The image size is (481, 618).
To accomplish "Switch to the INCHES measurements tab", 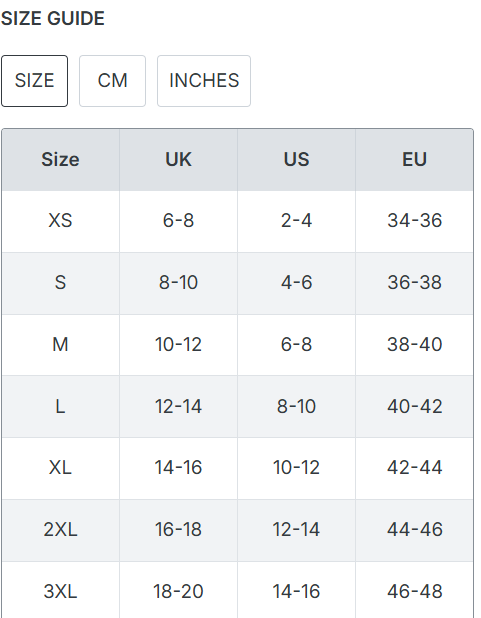I will tap(204, 81).
